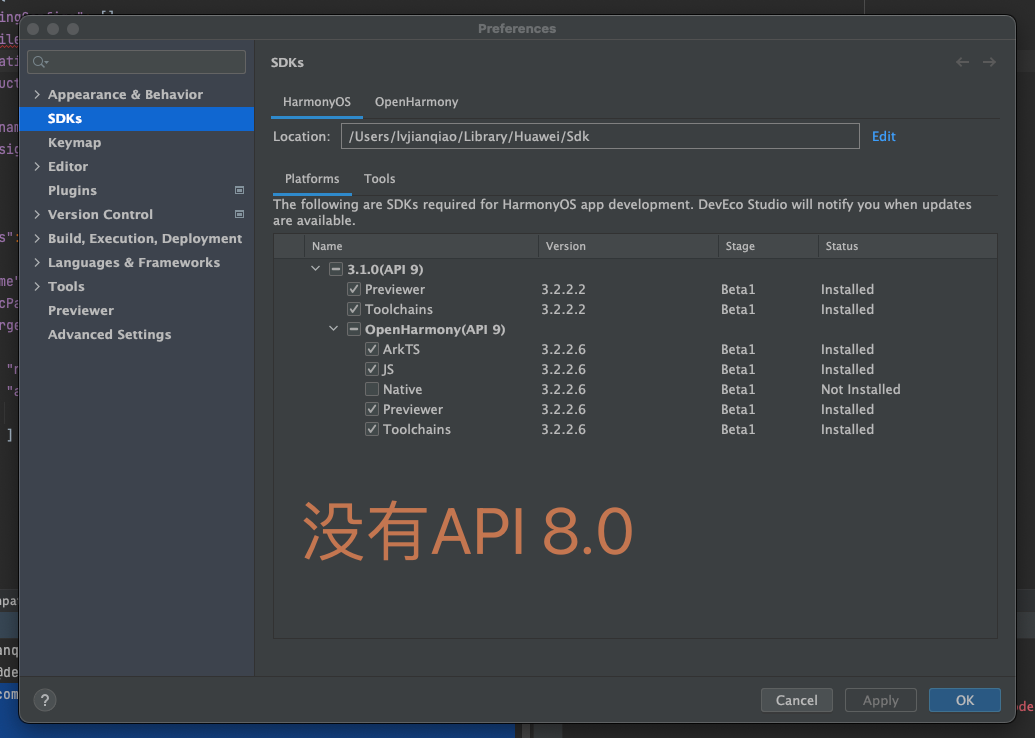
Task: Click the Apply button
Action: pyautogui.click(x=881, y=700)
